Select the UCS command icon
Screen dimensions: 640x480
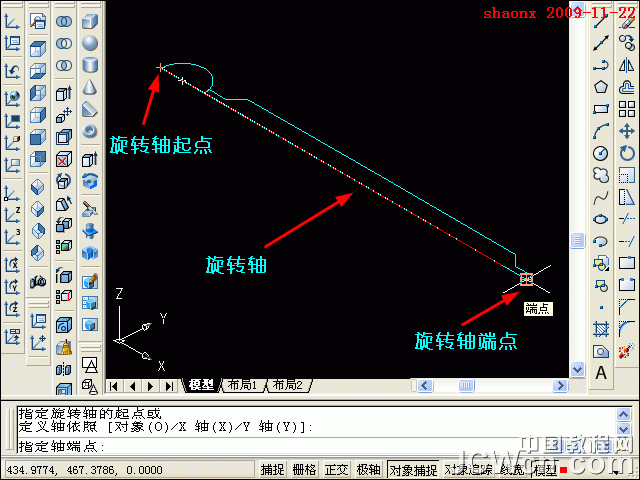(12, 21)
